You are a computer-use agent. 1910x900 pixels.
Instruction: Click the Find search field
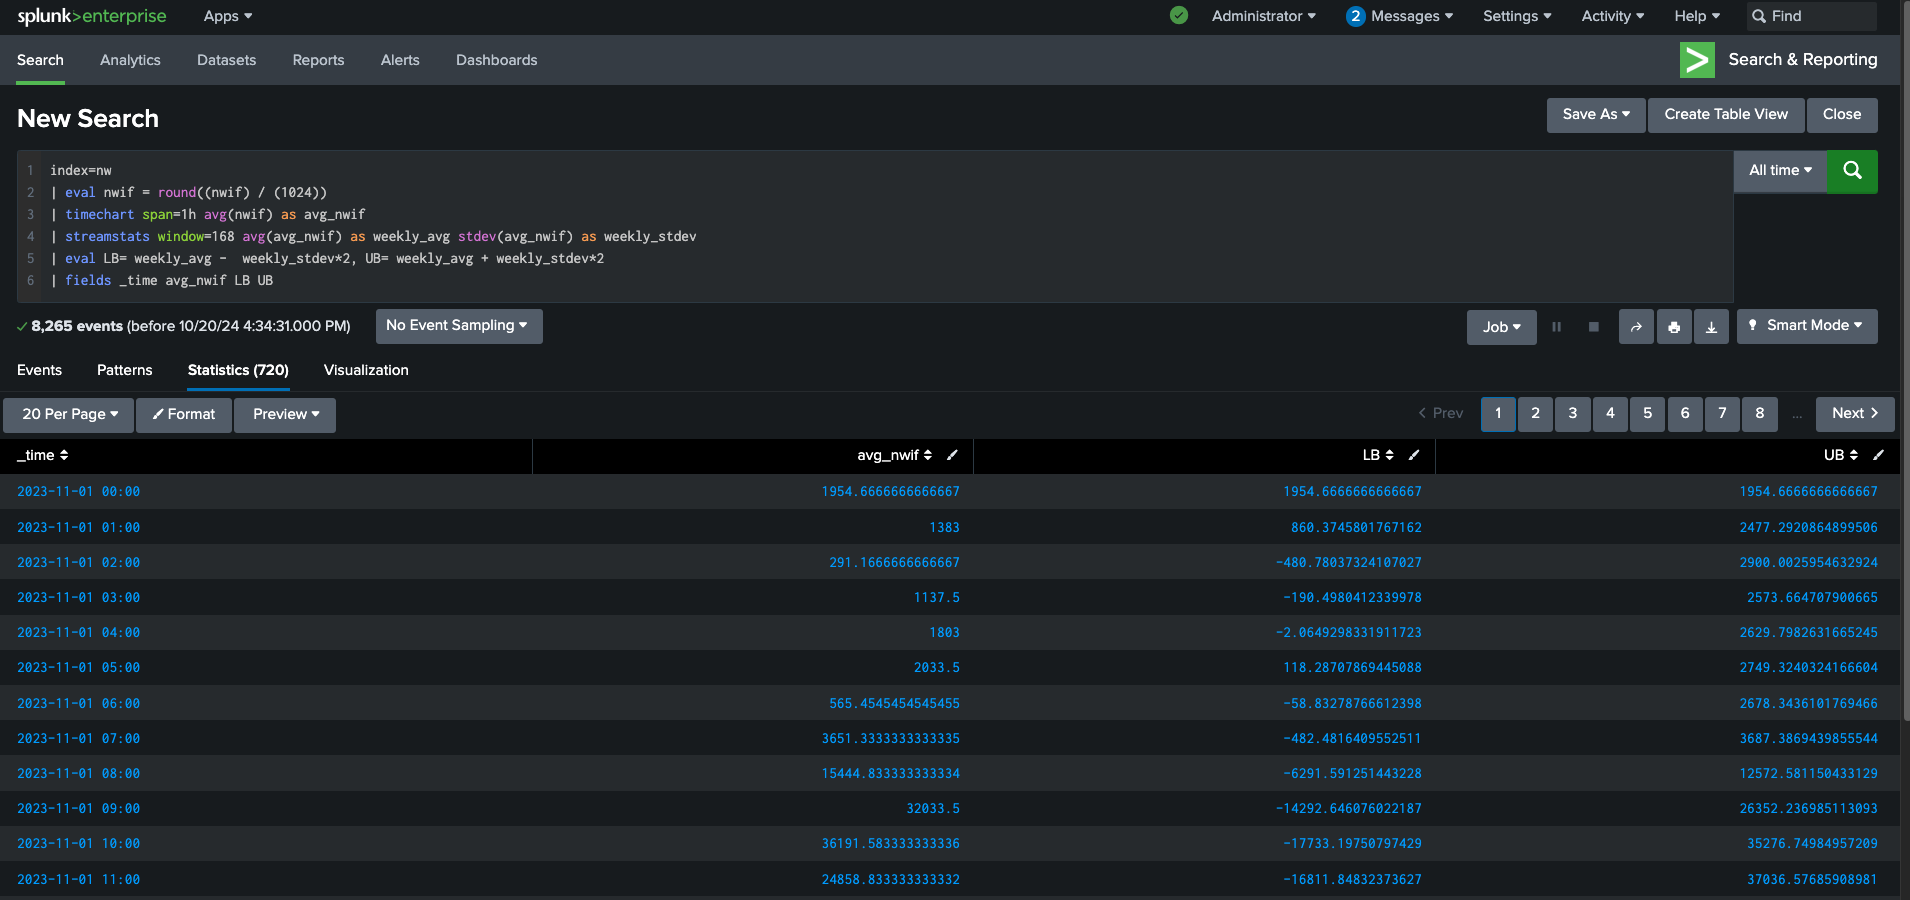point(1812,16)
